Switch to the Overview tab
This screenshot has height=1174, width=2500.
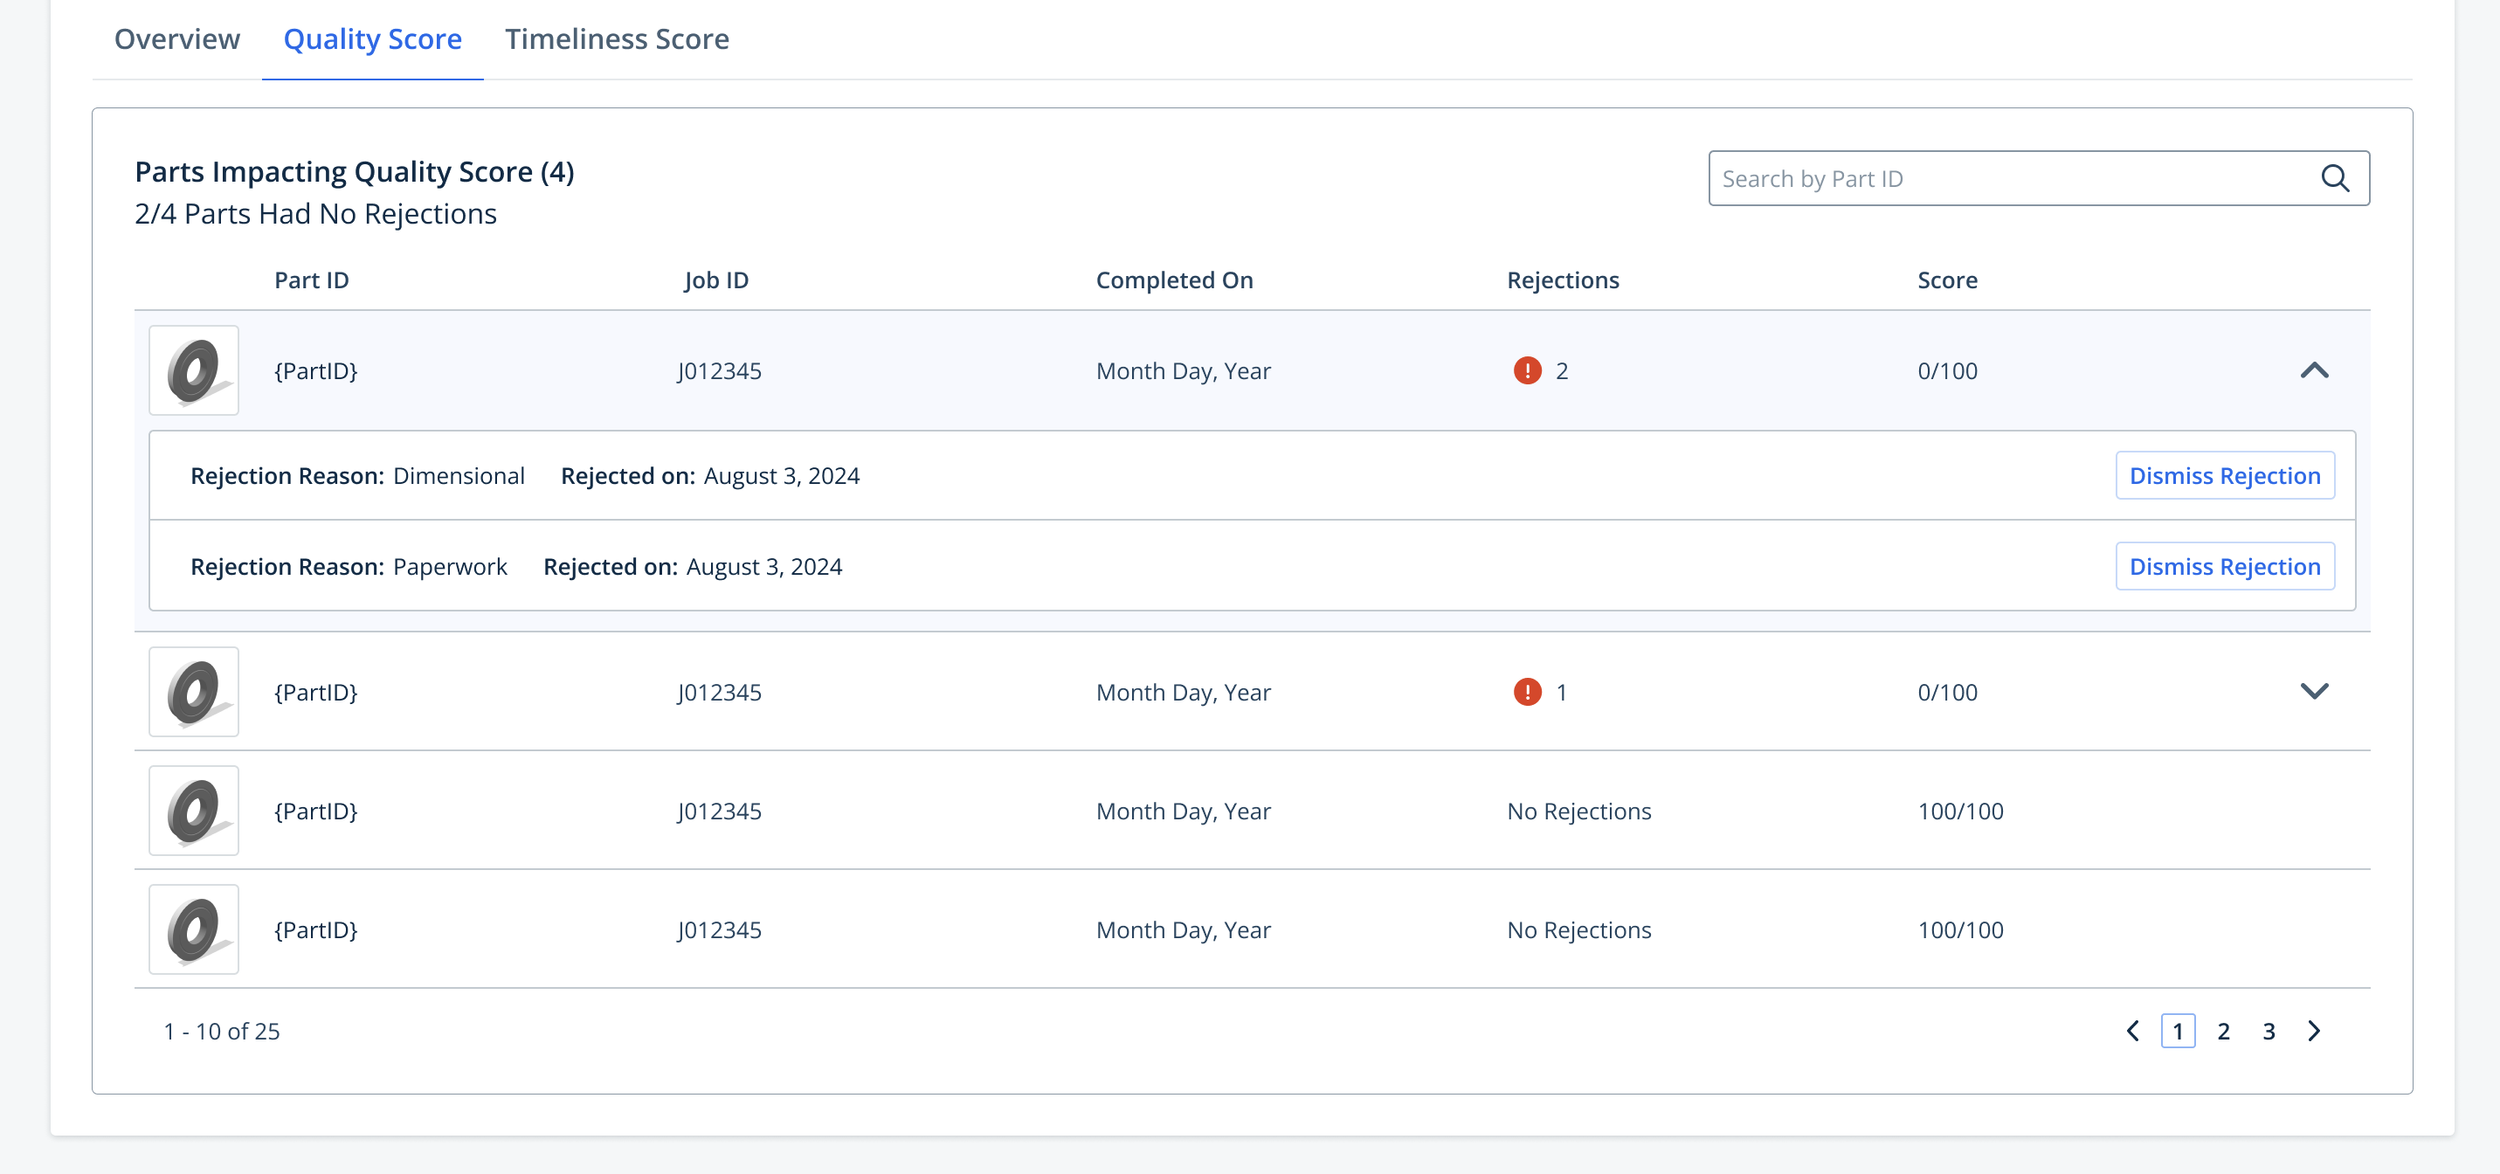177,39
